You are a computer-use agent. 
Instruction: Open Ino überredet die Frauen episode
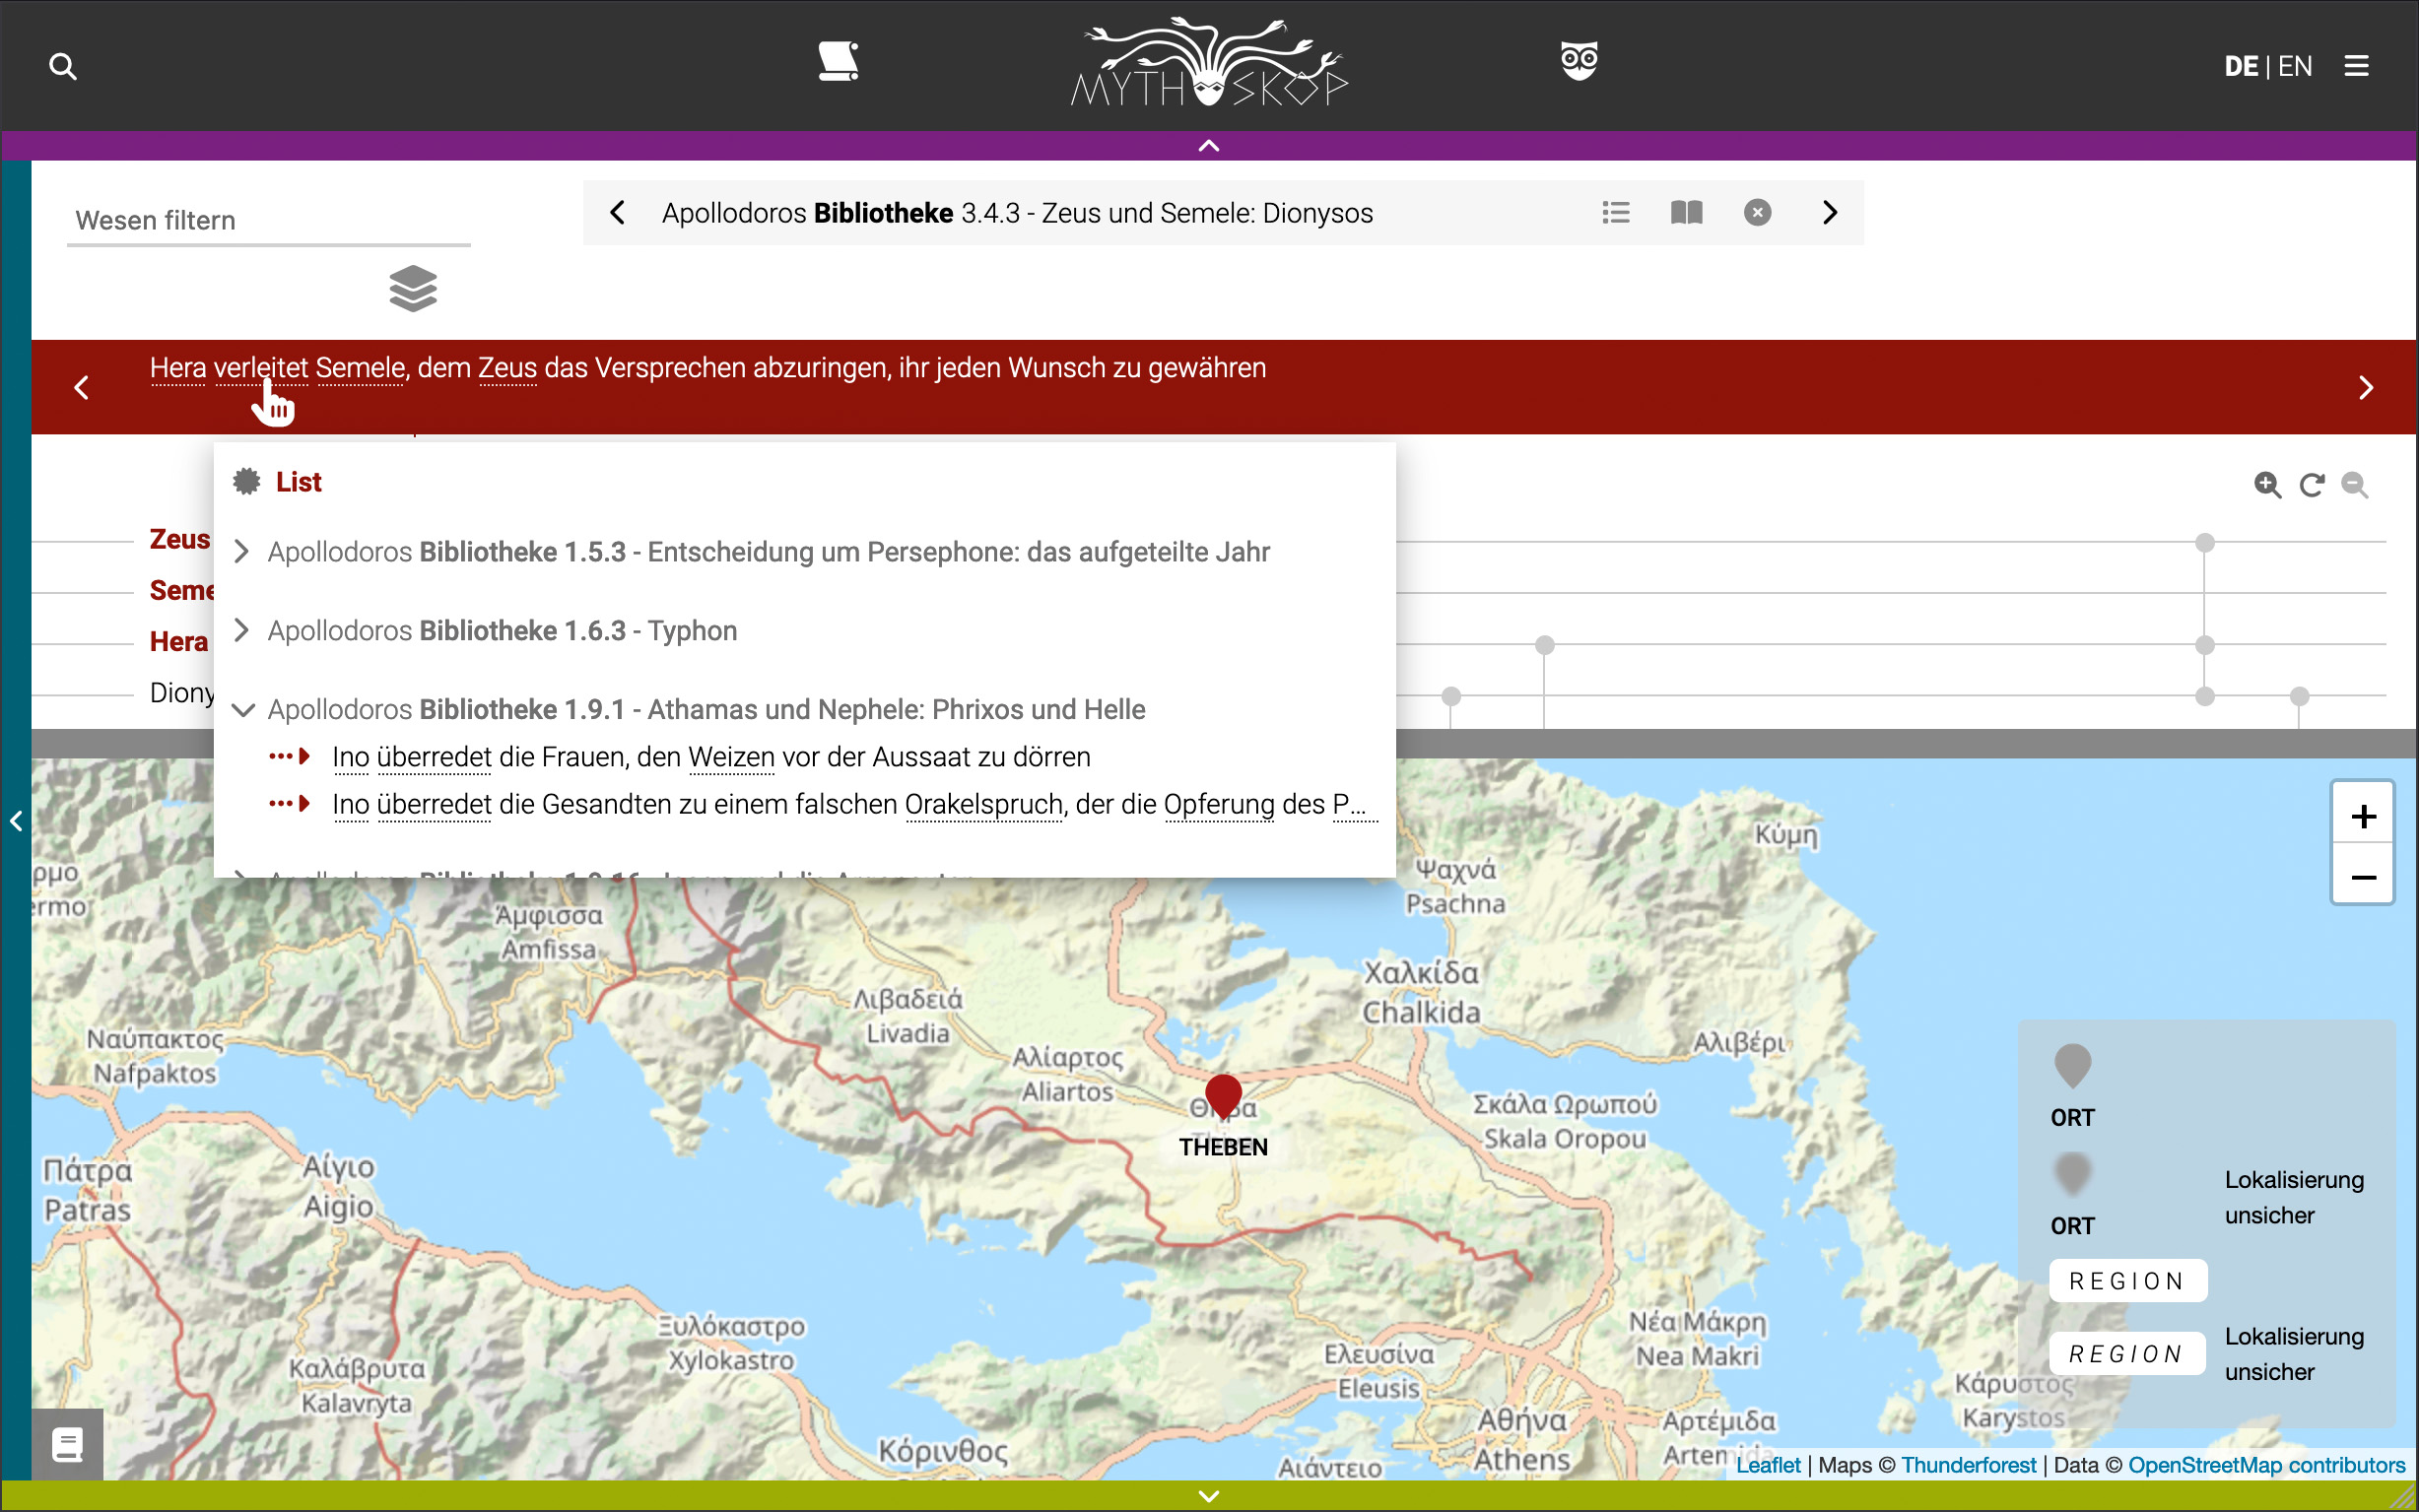coord(711,757)
